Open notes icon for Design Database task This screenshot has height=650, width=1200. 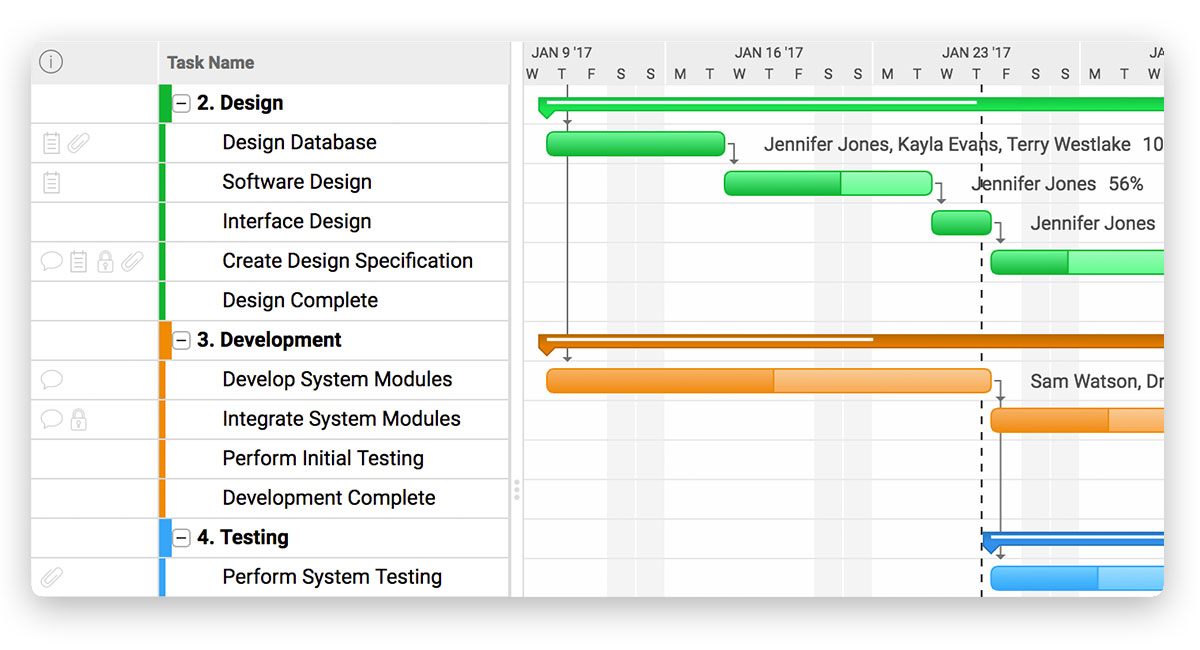(x=52, y=143)
